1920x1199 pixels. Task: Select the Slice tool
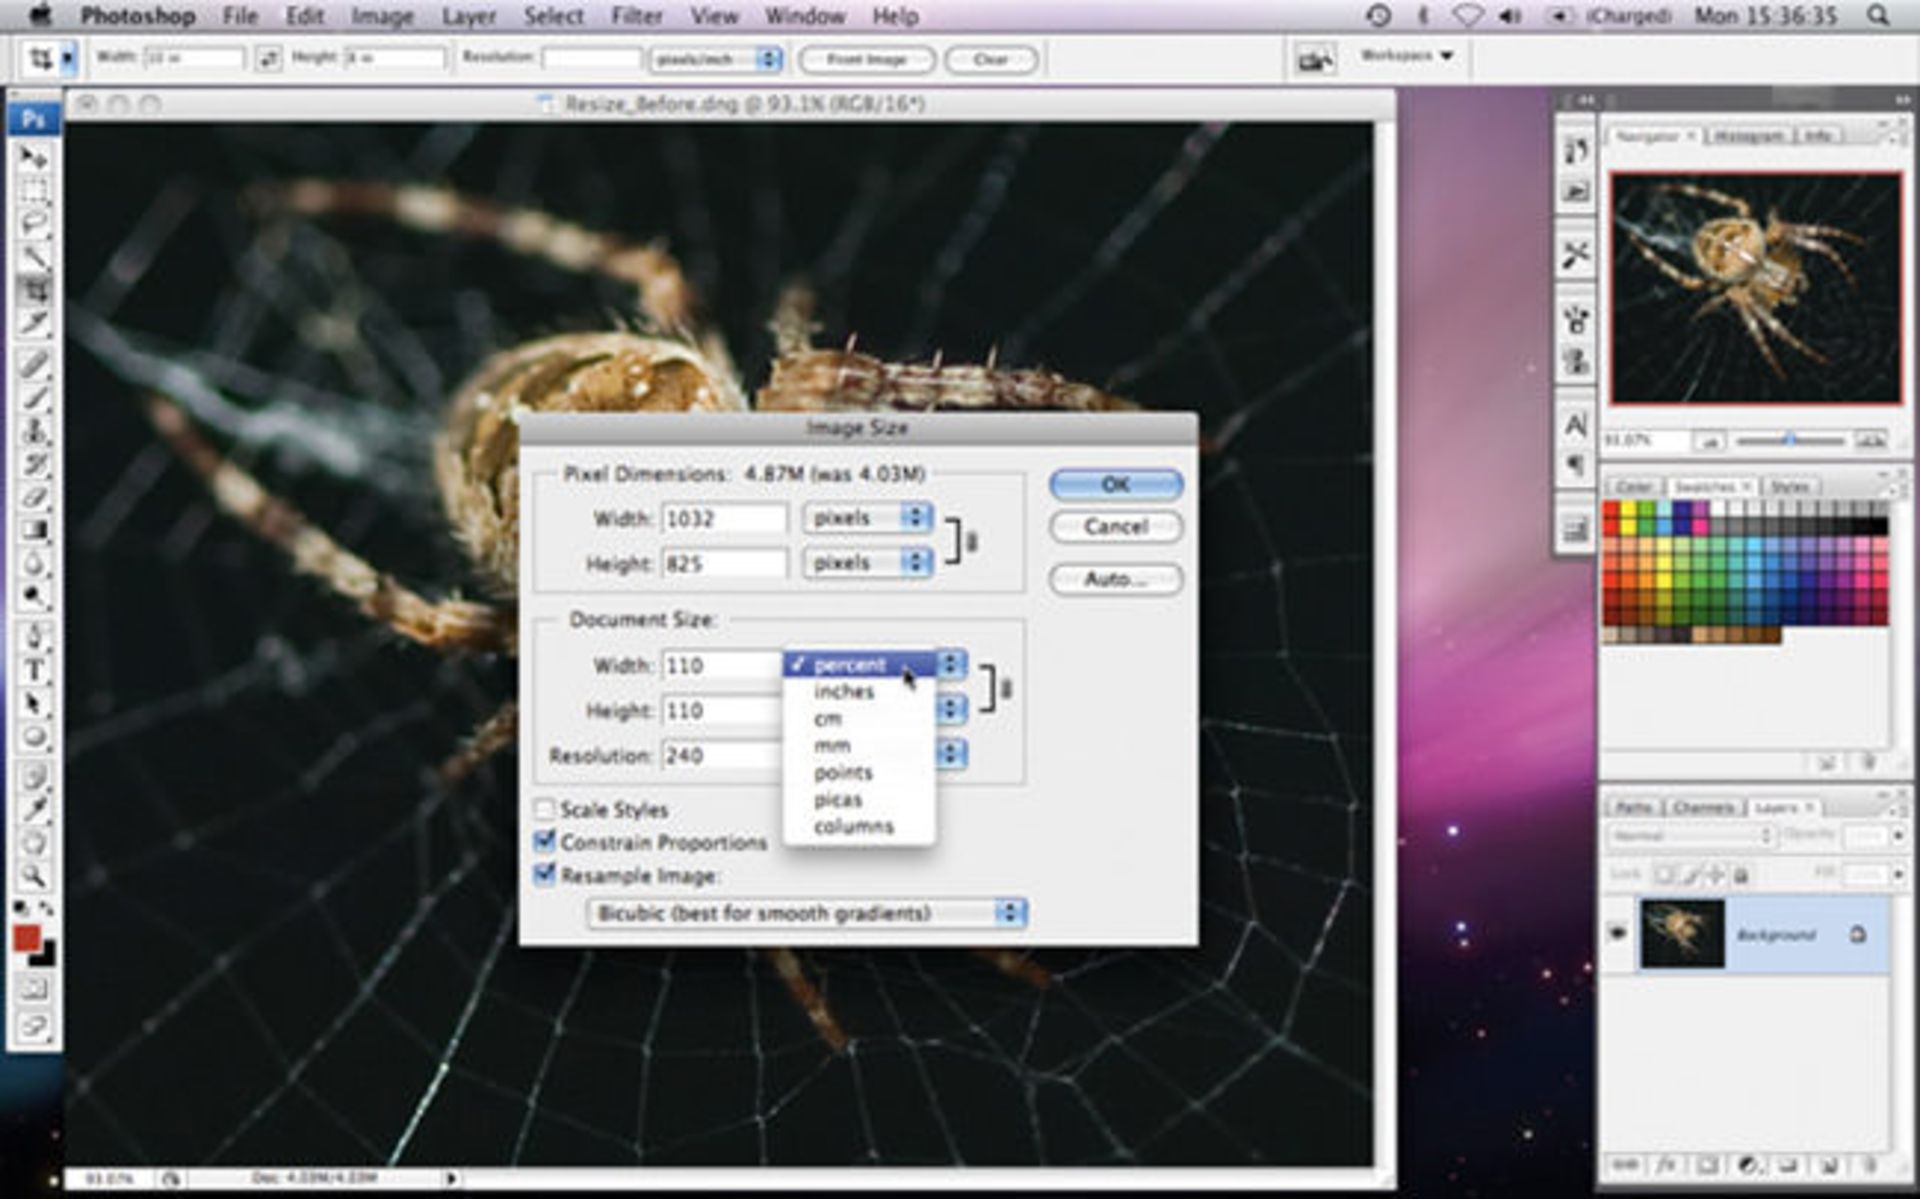tap(34, 322)
